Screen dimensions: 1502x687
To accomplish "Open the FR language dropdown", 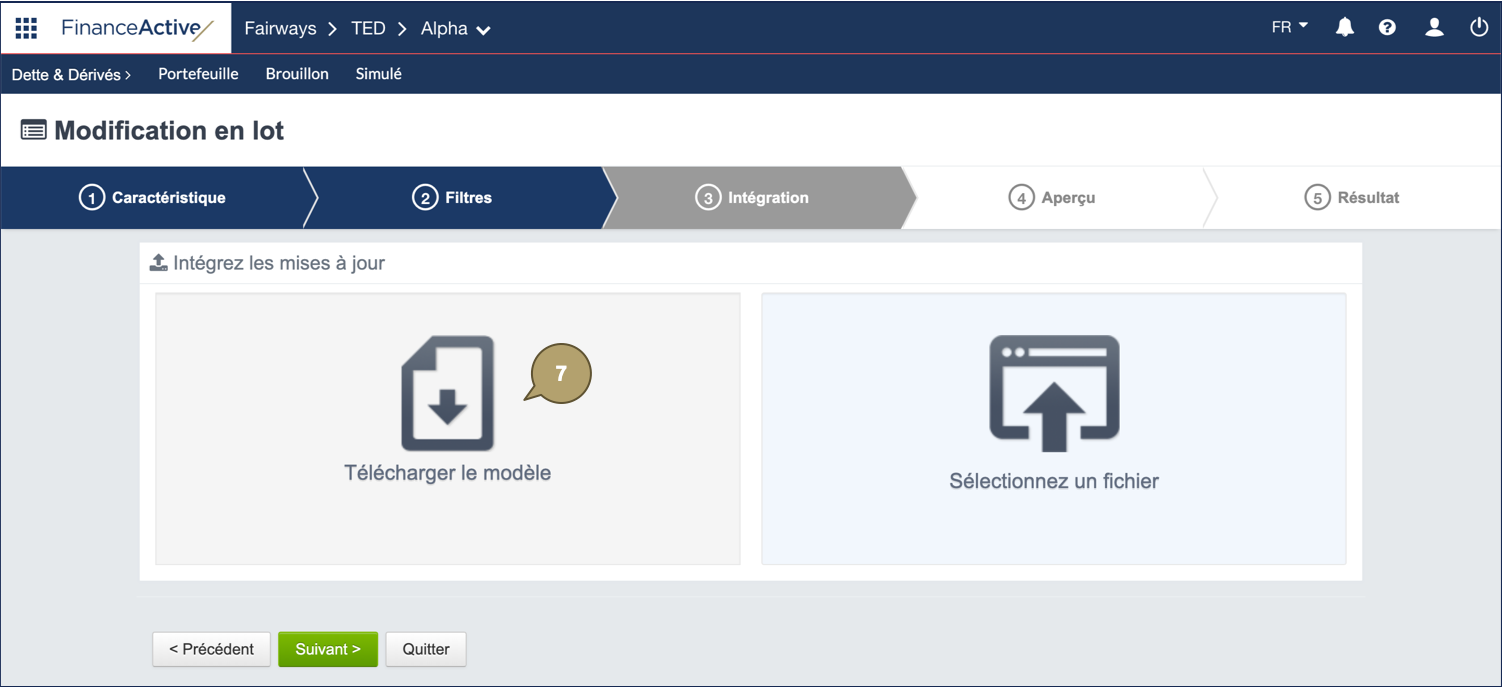I will click(x=1289, y=28).
